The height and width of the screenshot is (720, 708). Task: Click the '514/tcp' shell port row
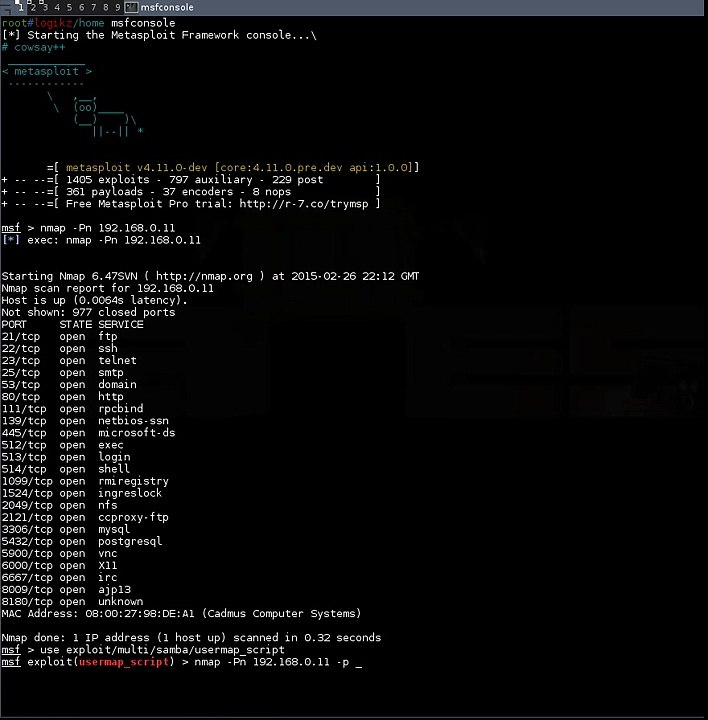pos(66,469)
